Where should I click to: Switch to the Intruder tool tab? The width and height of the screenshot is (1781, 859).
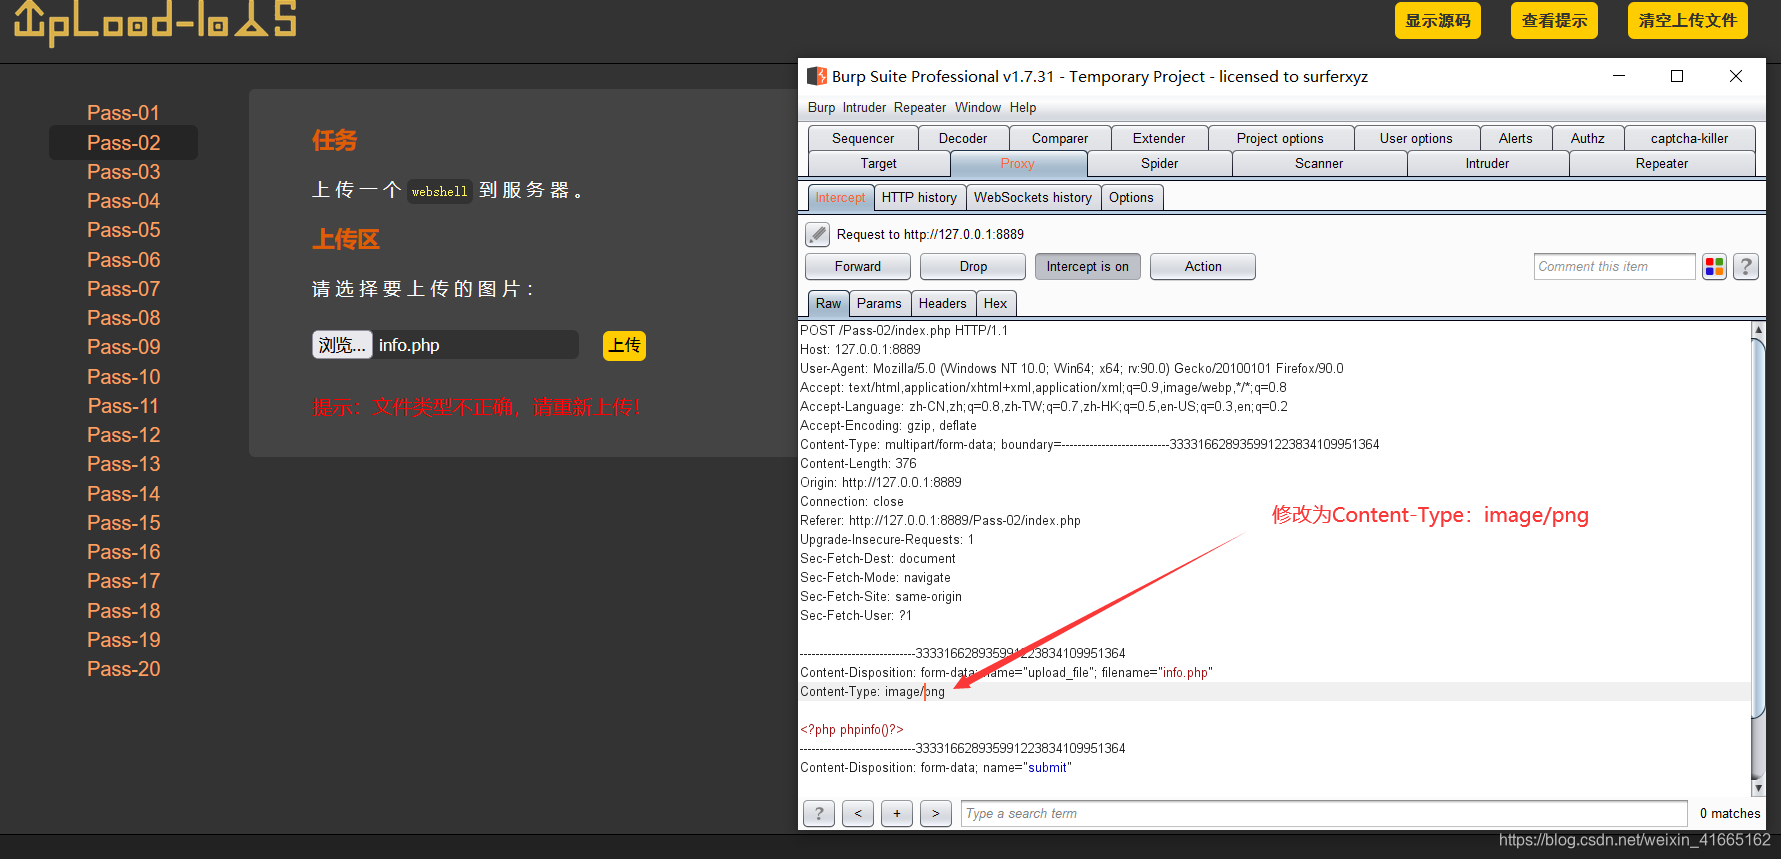(x=1487, y=163)
